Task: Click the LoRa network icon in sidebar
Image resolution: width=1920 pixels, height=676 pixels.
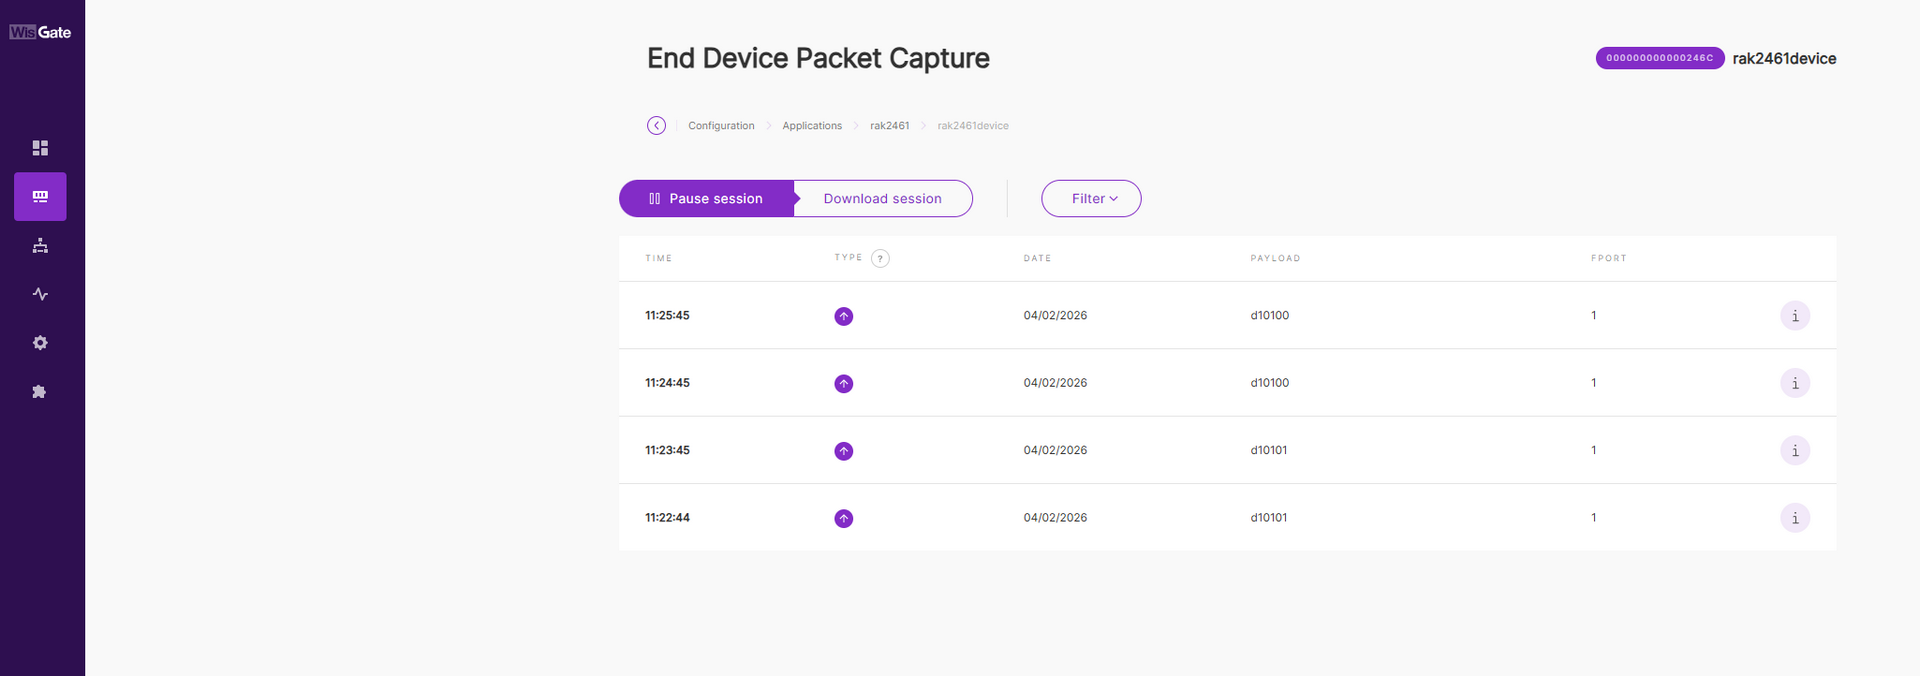Action: point(40,197)
